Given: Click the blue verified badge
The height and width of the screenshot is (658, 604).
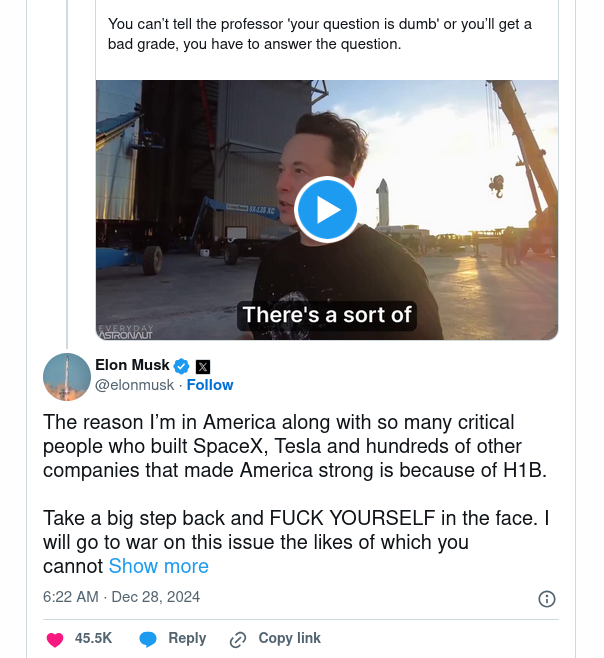Looking at the screenshot, I should pyautogui.click(x=182, y=366).
